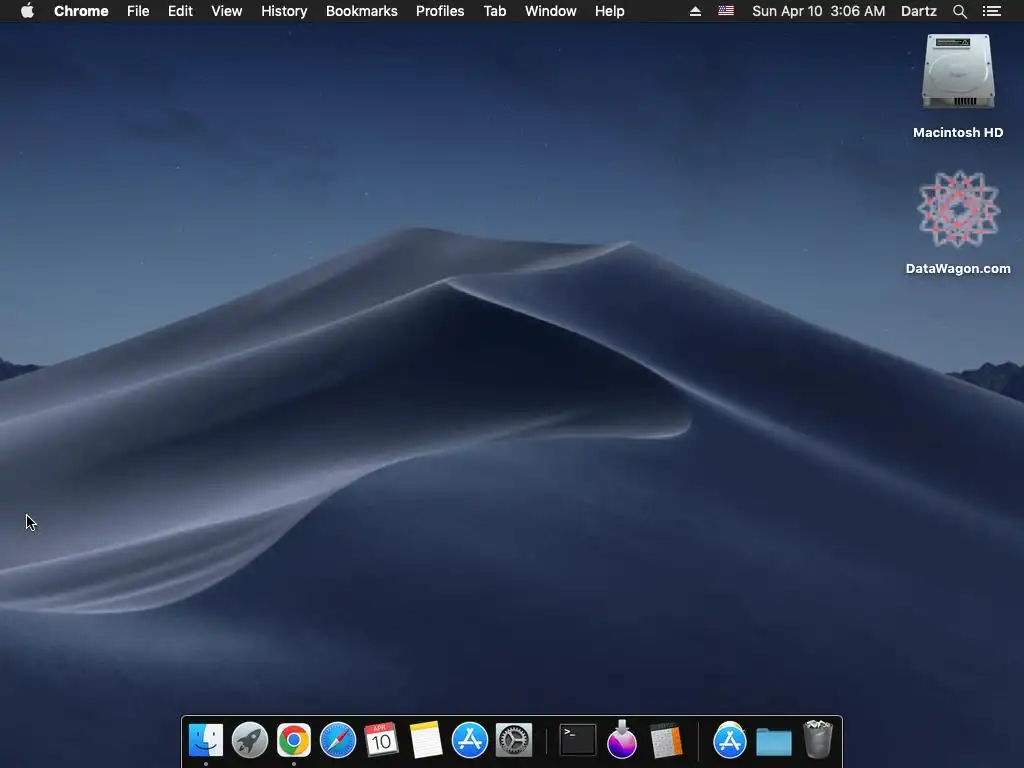1024x768 pixels.
Task: Open the US flag input source menu
Action: tap(726, 11)
